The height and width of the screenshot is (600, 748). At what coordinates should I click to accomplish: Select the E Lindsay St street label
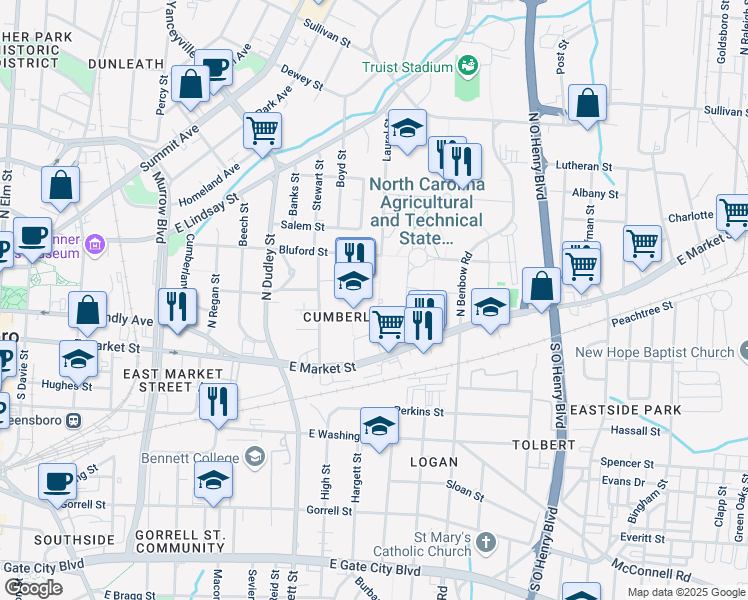[206, 213]
